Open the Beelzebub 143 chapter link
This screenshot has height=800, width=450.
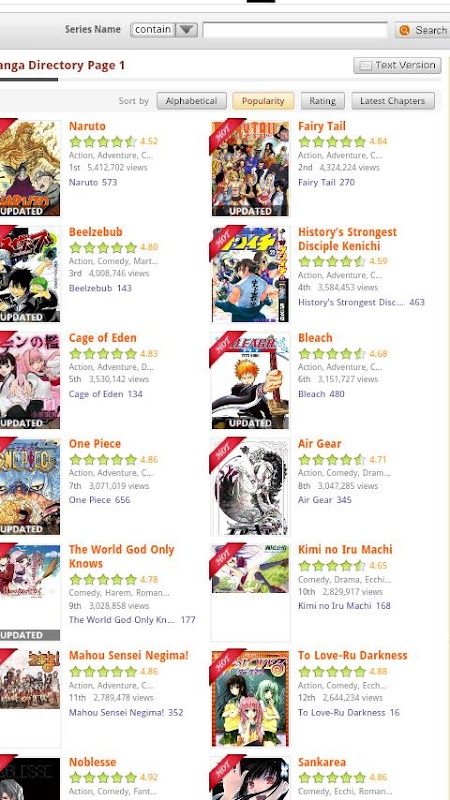click(100, 288)
